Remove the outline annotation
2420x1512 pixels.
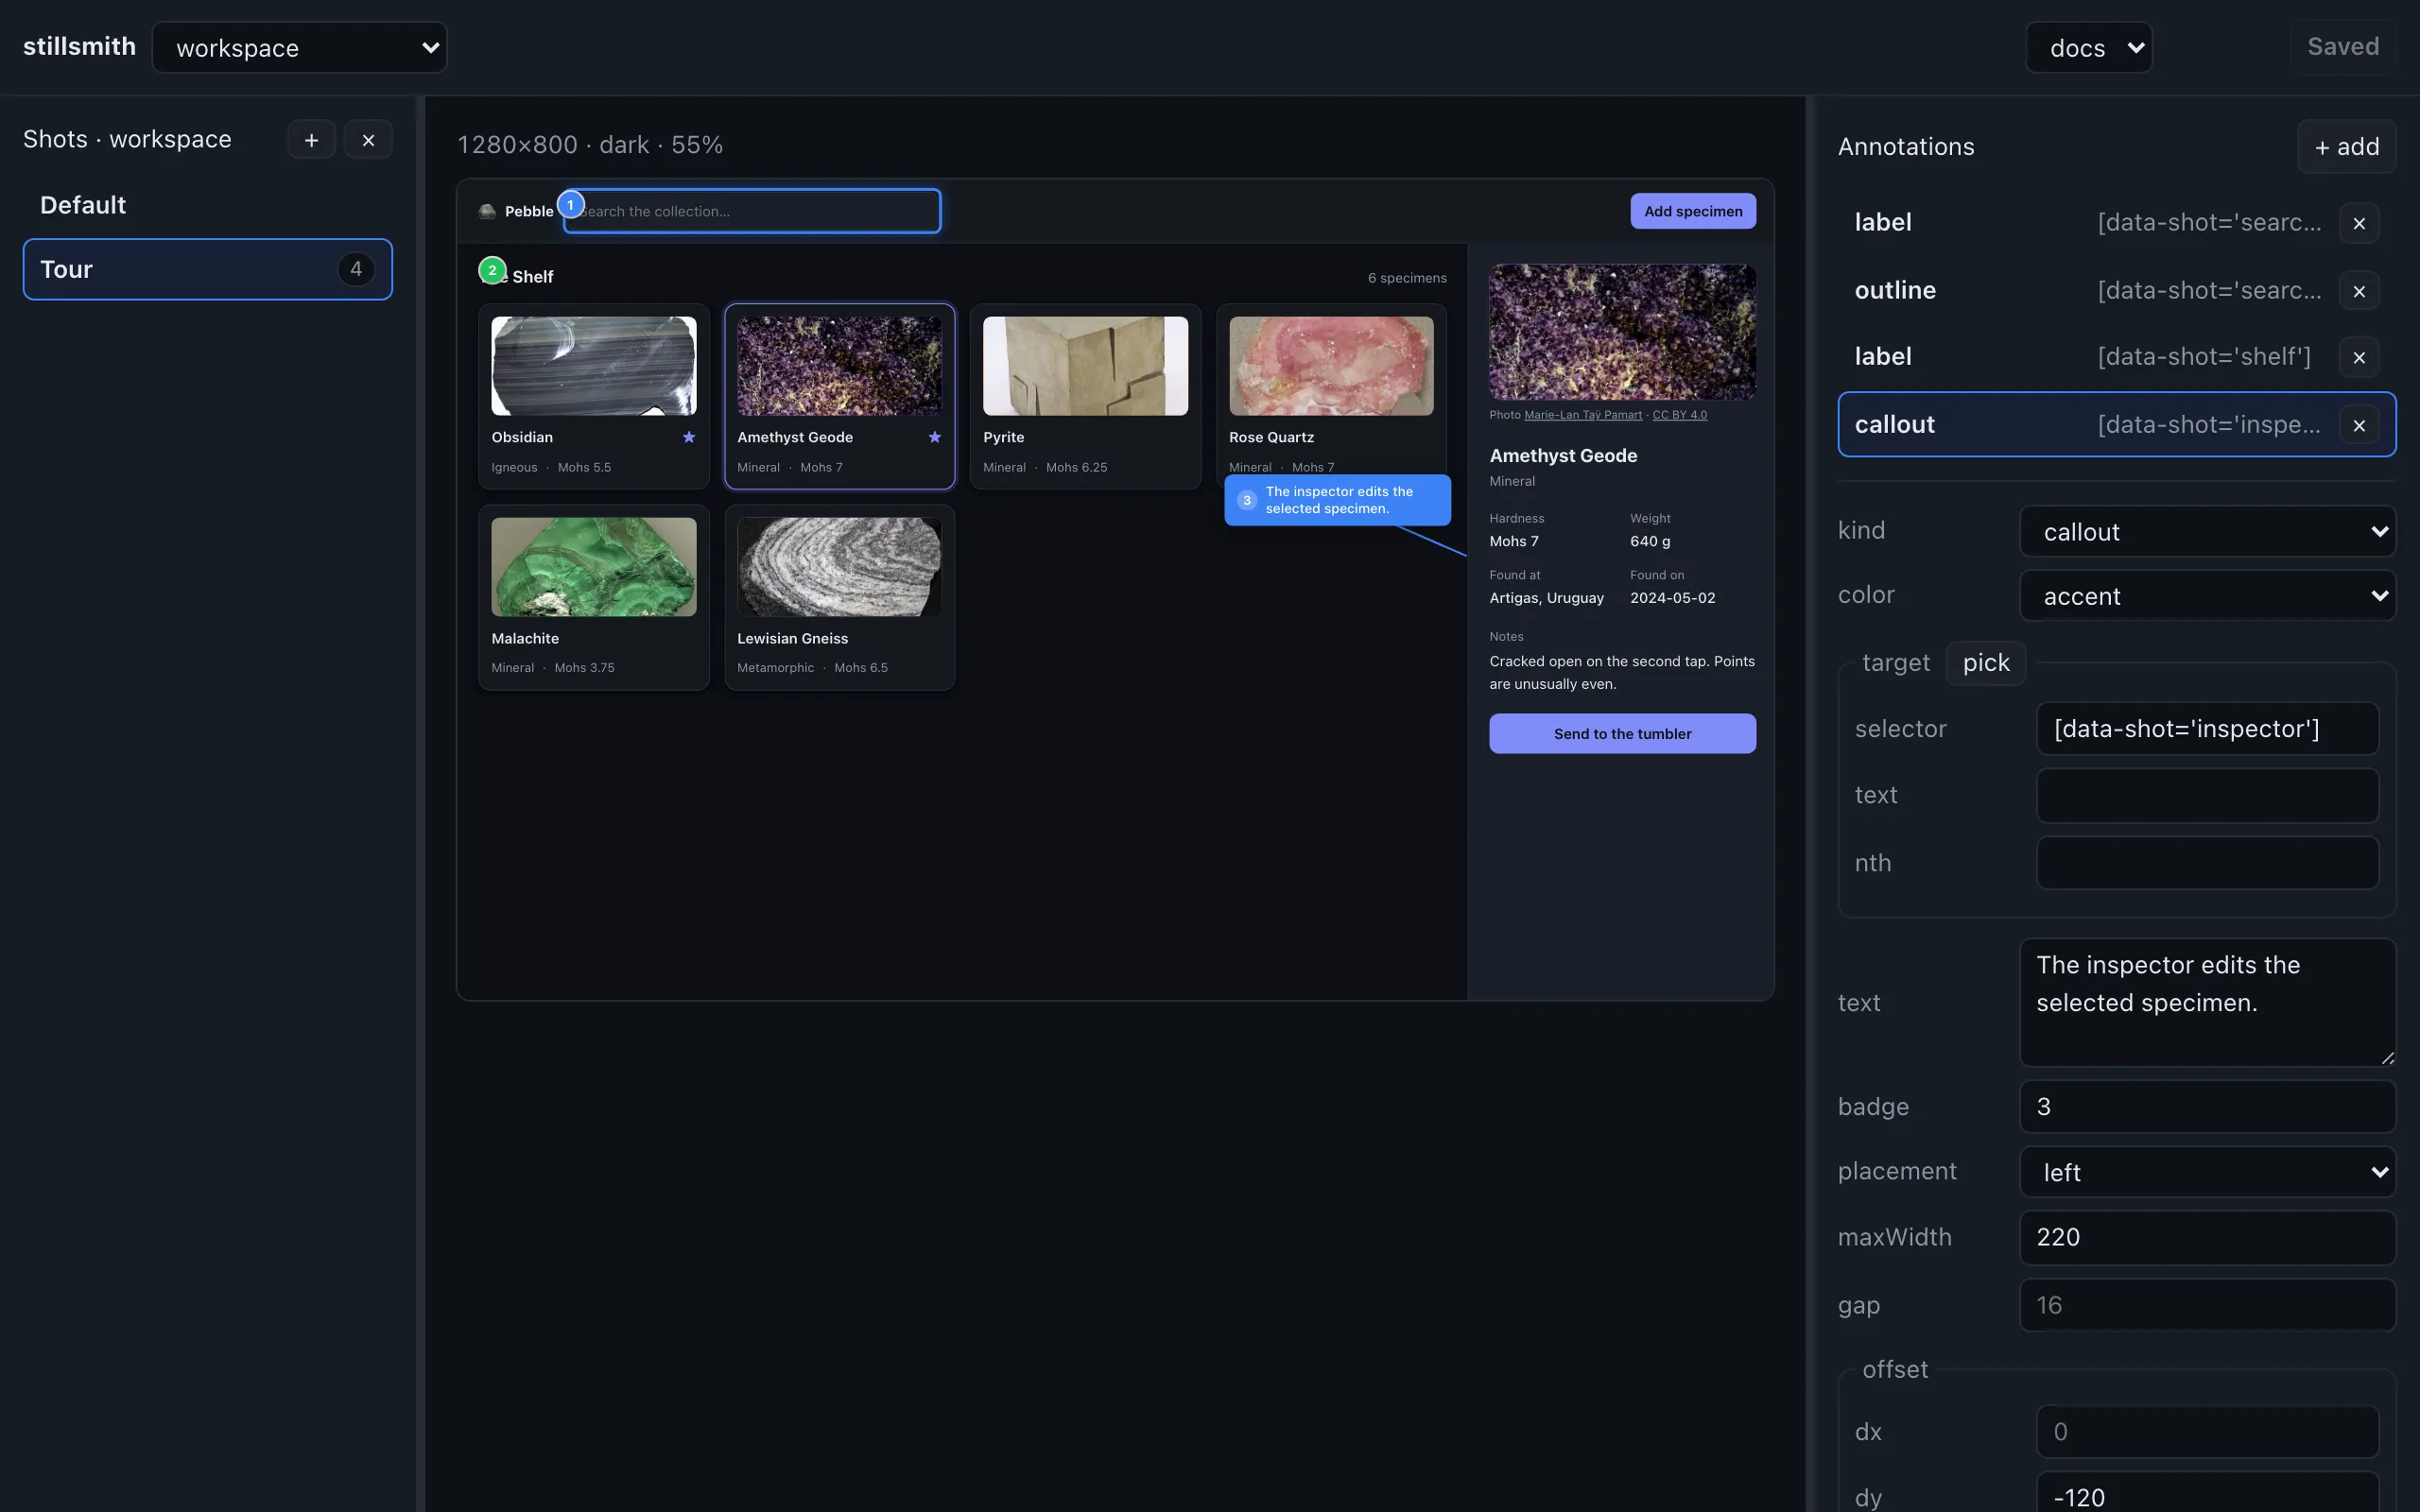click(x=2359, y=291)
